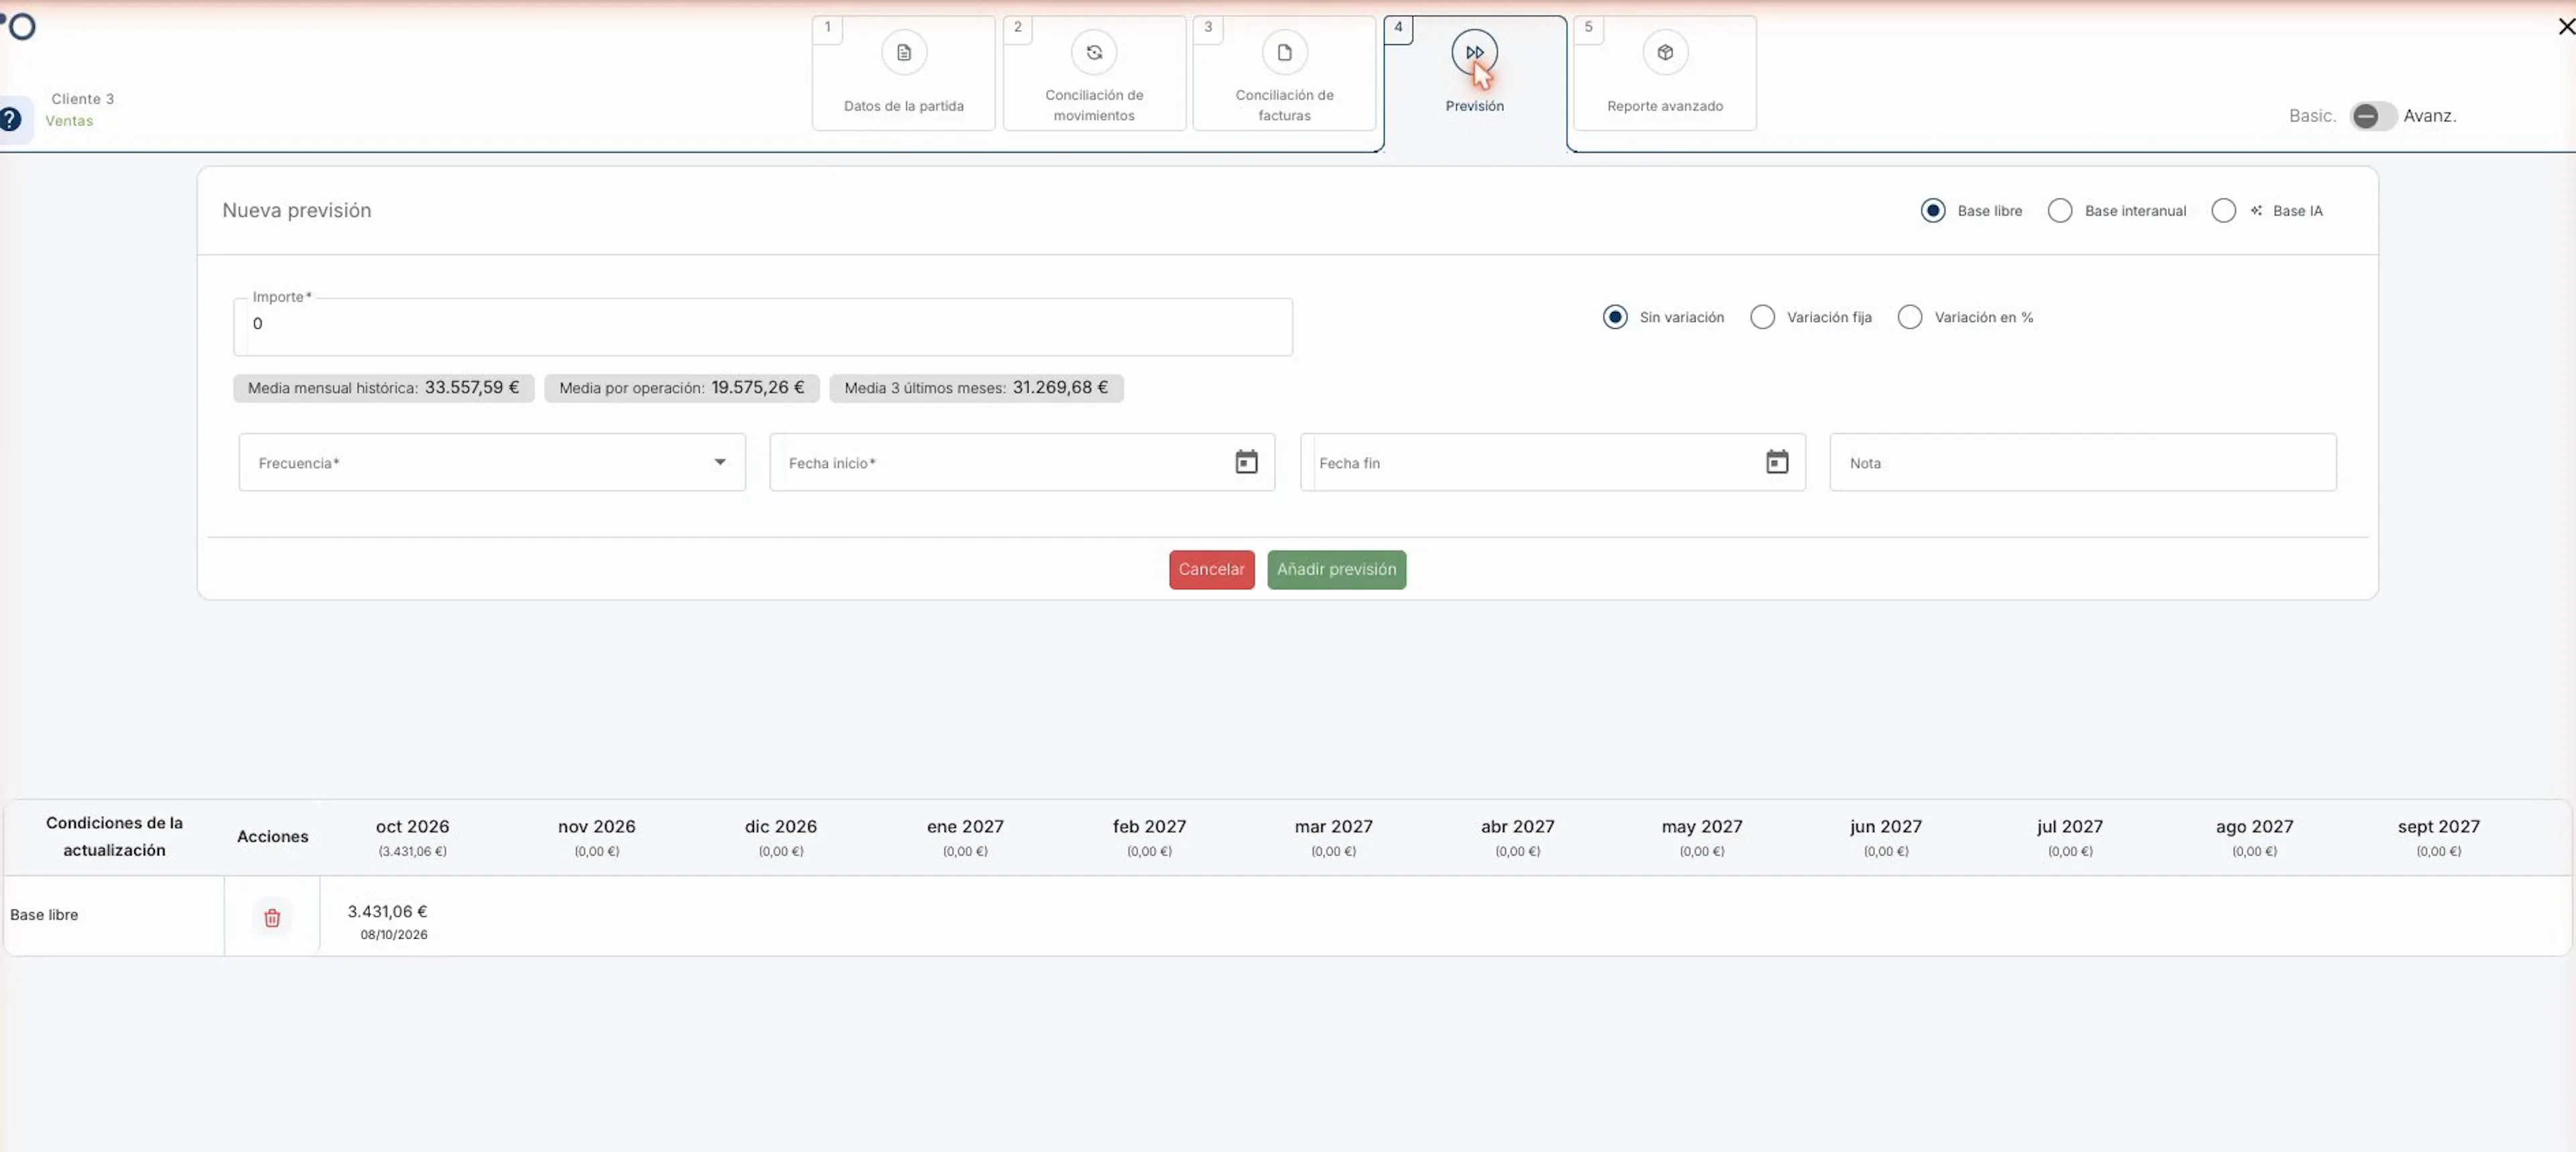The image size is (2576, 1152).
Task: Open the Reporte avanzado step
Action: coord(1665,73)
